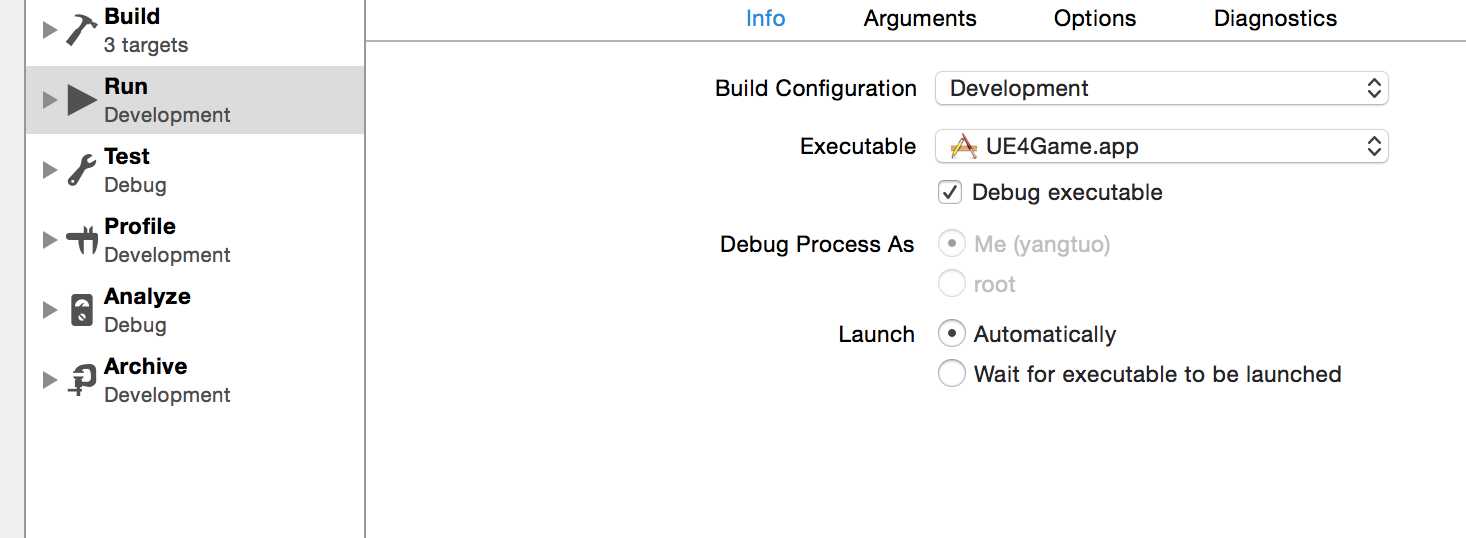Expand the Archive action disclosure triangle
Image resolution: width=1466 pixels, height=538 pixels.
coord(50,380)
